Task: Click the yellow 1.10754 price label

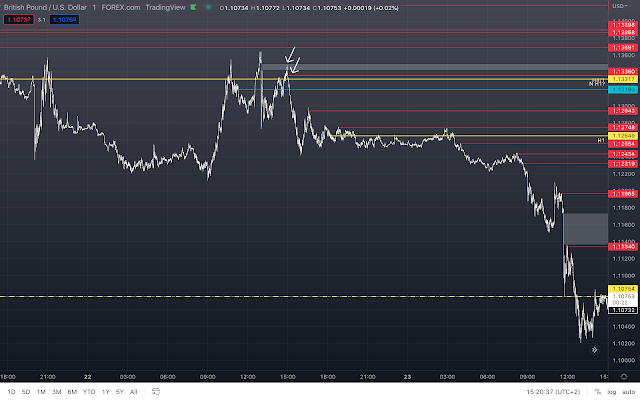Action: point(623,289)
